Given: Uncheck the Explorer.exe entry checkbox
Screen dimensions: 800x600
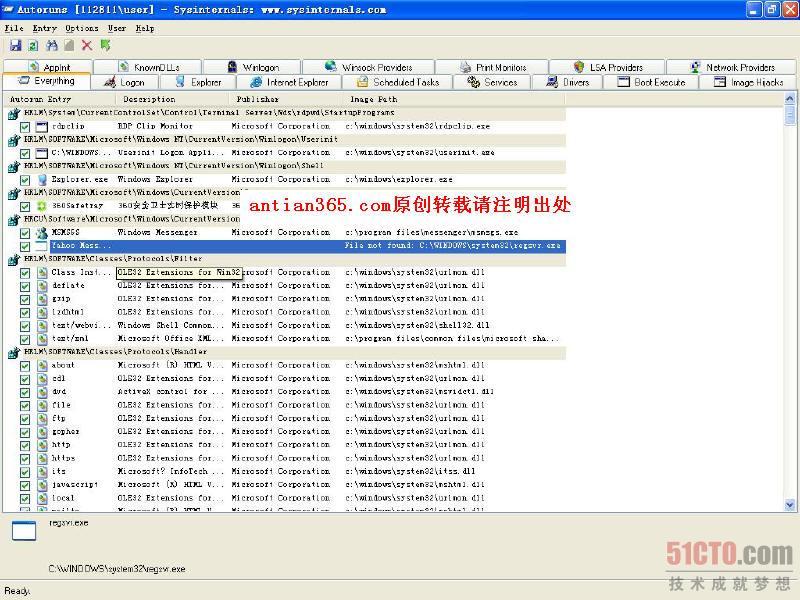Looking at the screenshot, I should tap(24, 180).
